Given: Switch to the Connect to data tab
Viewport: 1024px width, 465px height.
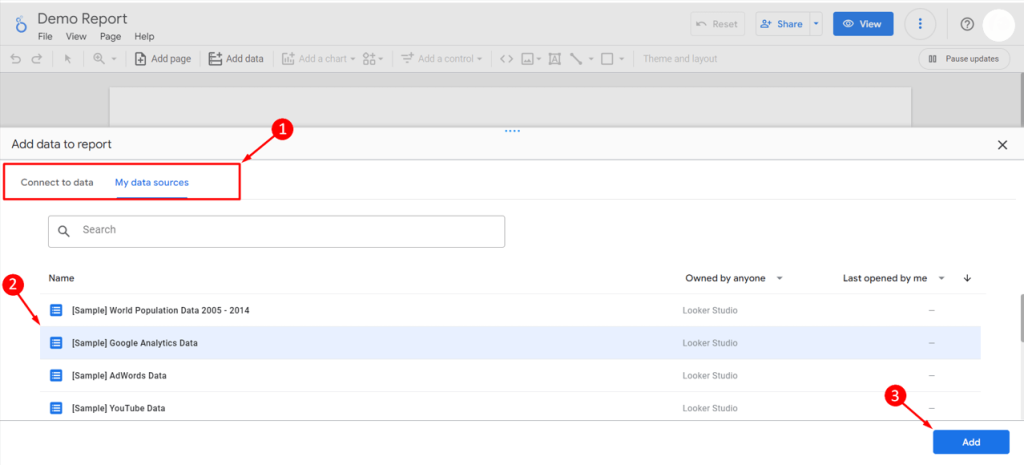Looking at the screenshot, I should point(57,182).
